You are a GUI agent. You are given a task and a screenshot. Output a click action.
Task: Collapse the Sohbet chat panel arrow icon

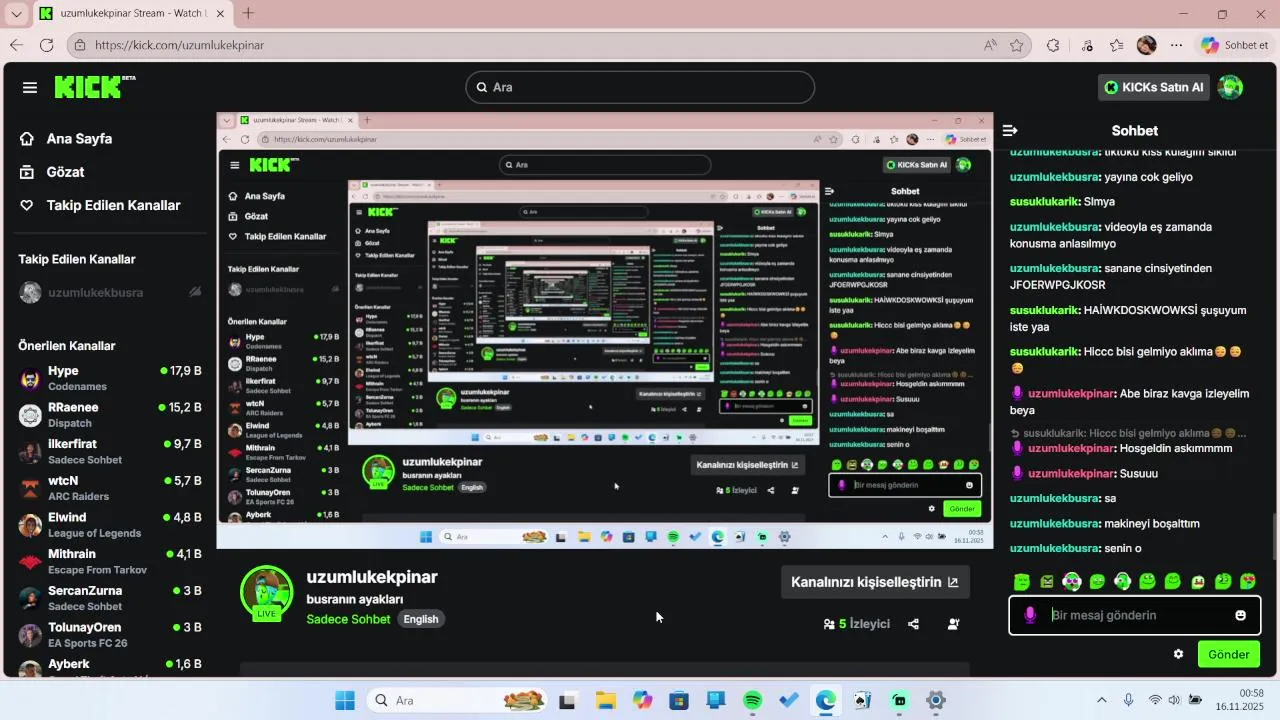(1010, 130)
